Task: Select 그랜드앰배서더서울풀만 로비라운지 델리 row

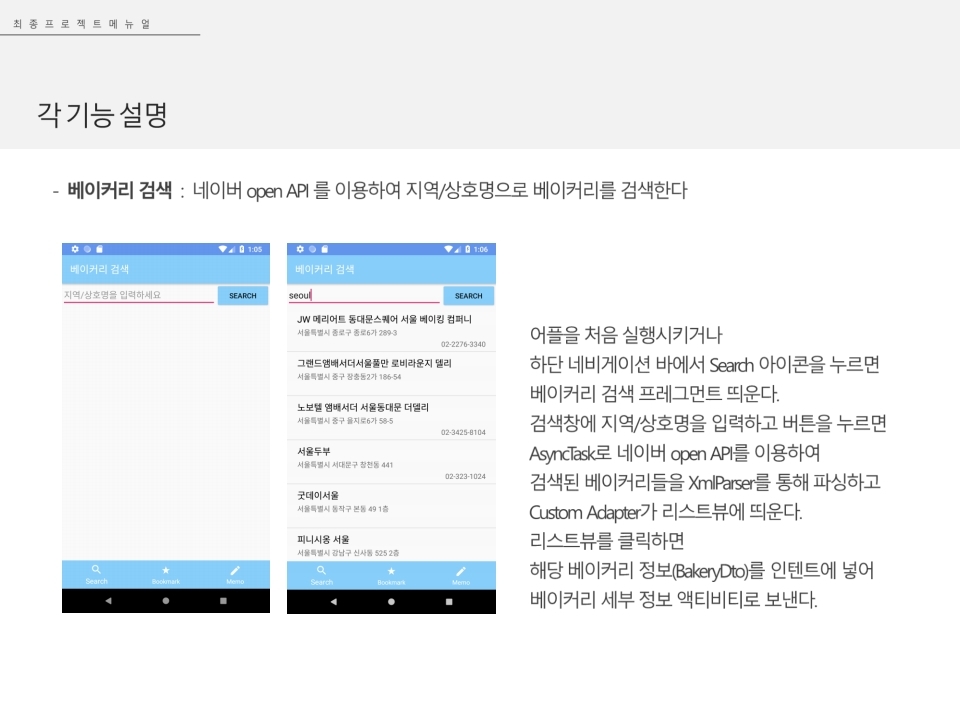Action: coord(391,373)
